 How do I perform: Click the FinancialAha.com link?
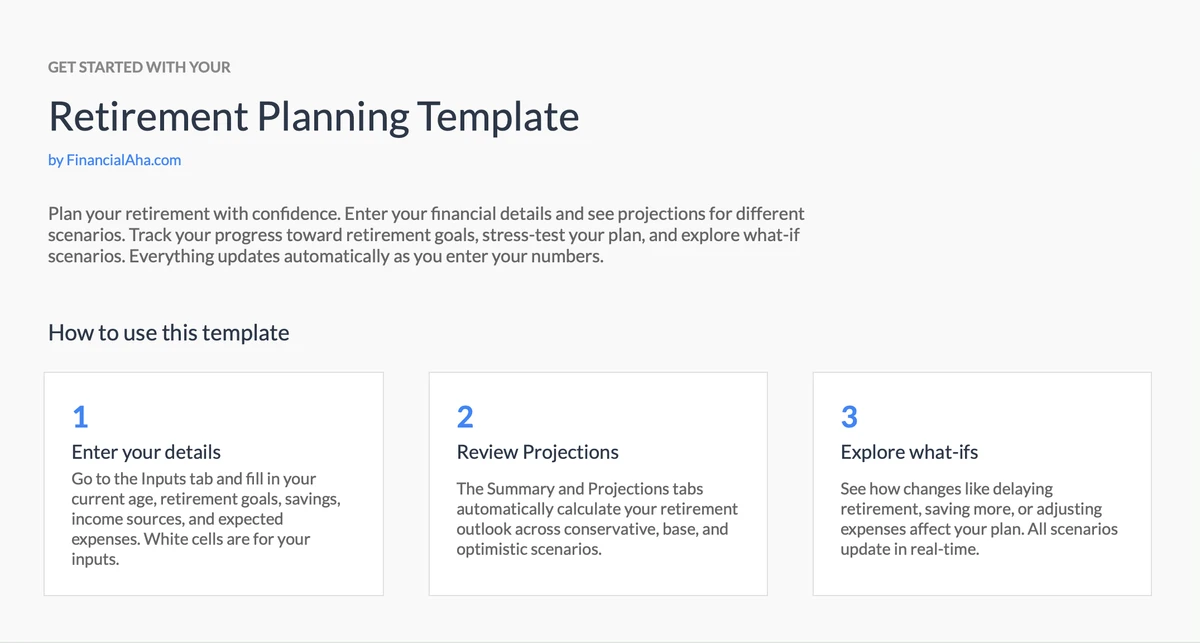114,159
